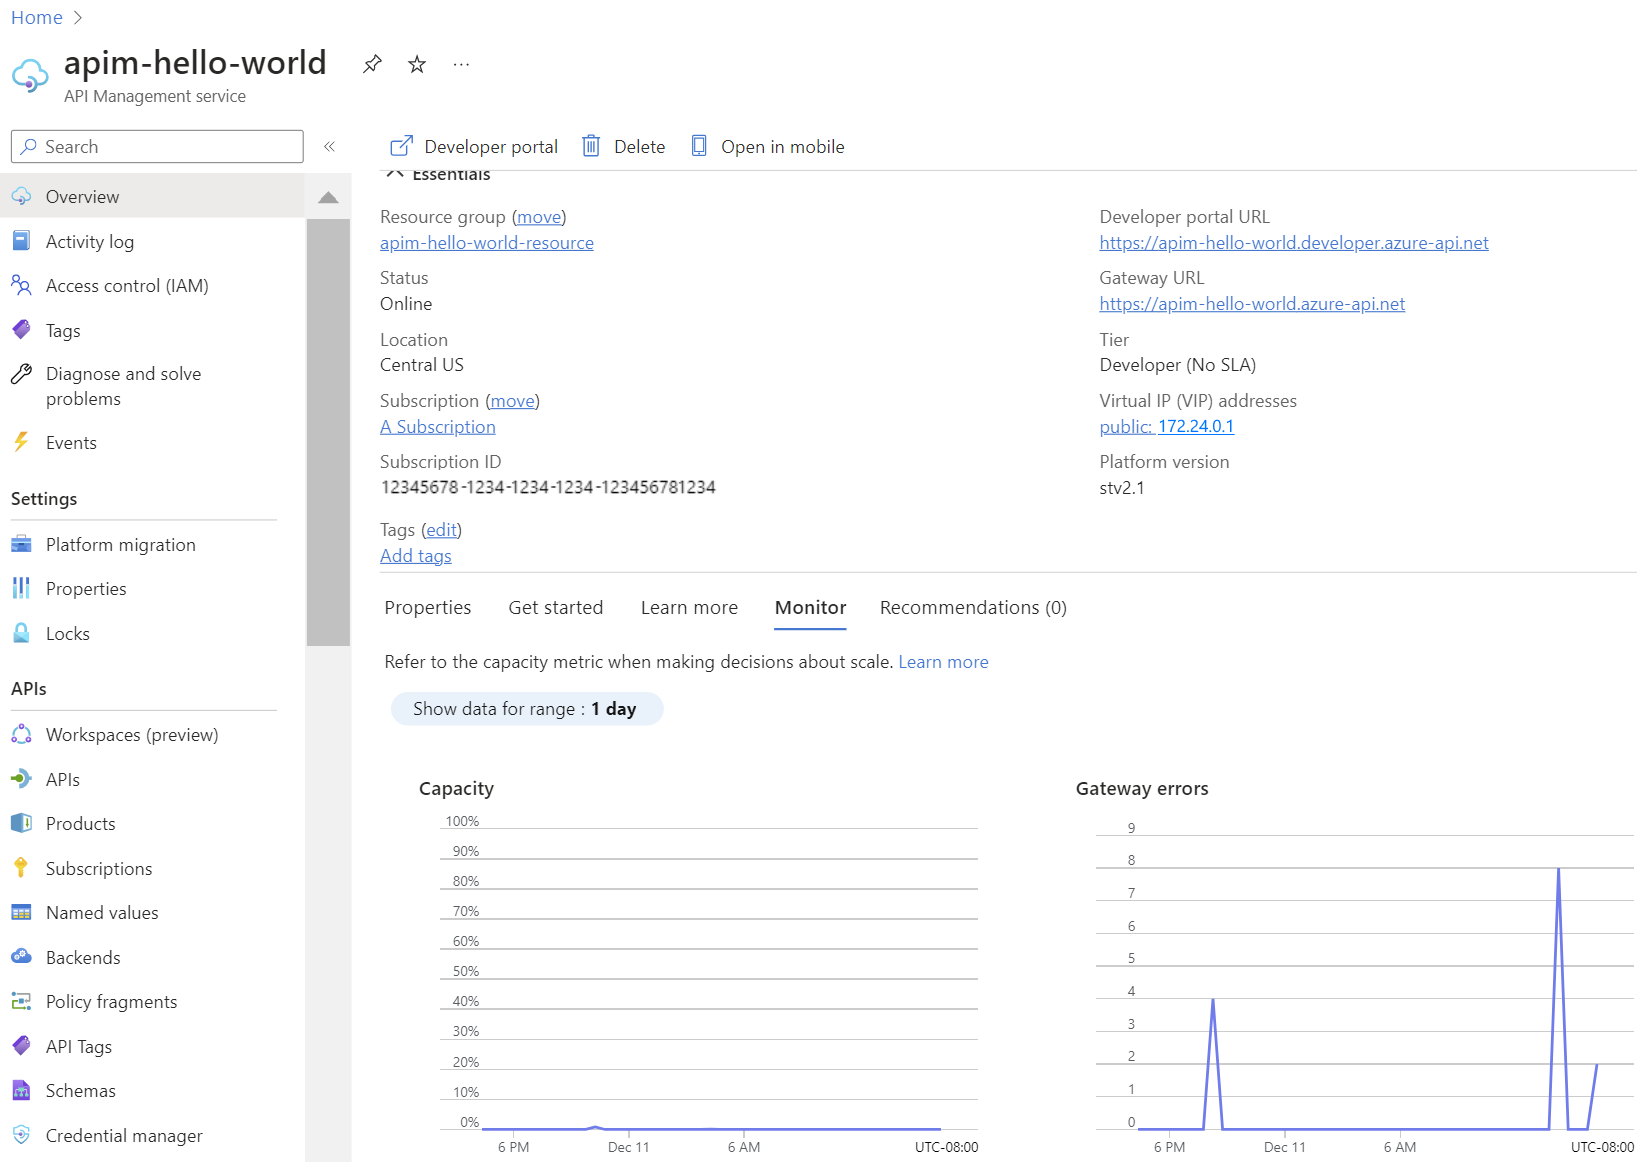Navigate to Home breadcrumb
The image size is (1637, 1162).
(36, 17)
